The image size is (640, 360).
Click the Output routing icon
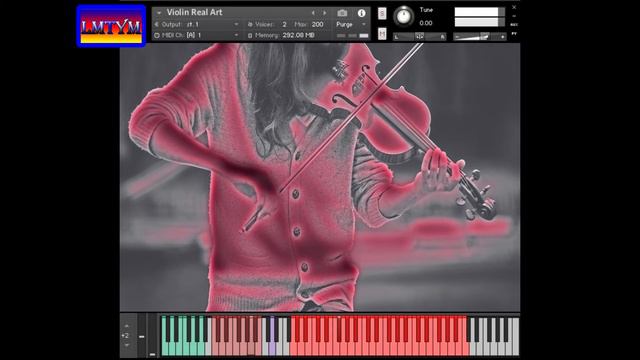coord(156,24)
